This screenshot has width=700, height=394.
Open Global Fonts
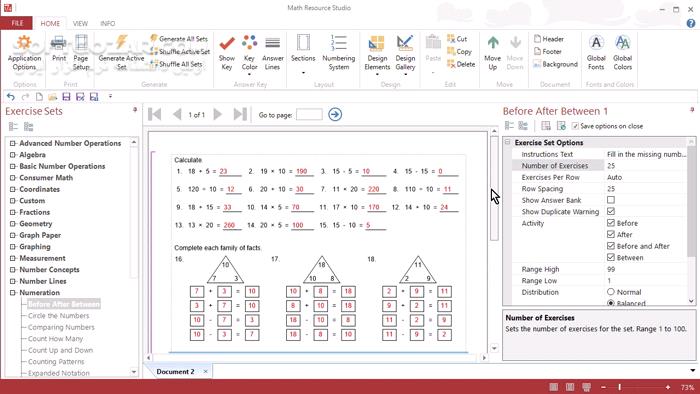[596, 53]
